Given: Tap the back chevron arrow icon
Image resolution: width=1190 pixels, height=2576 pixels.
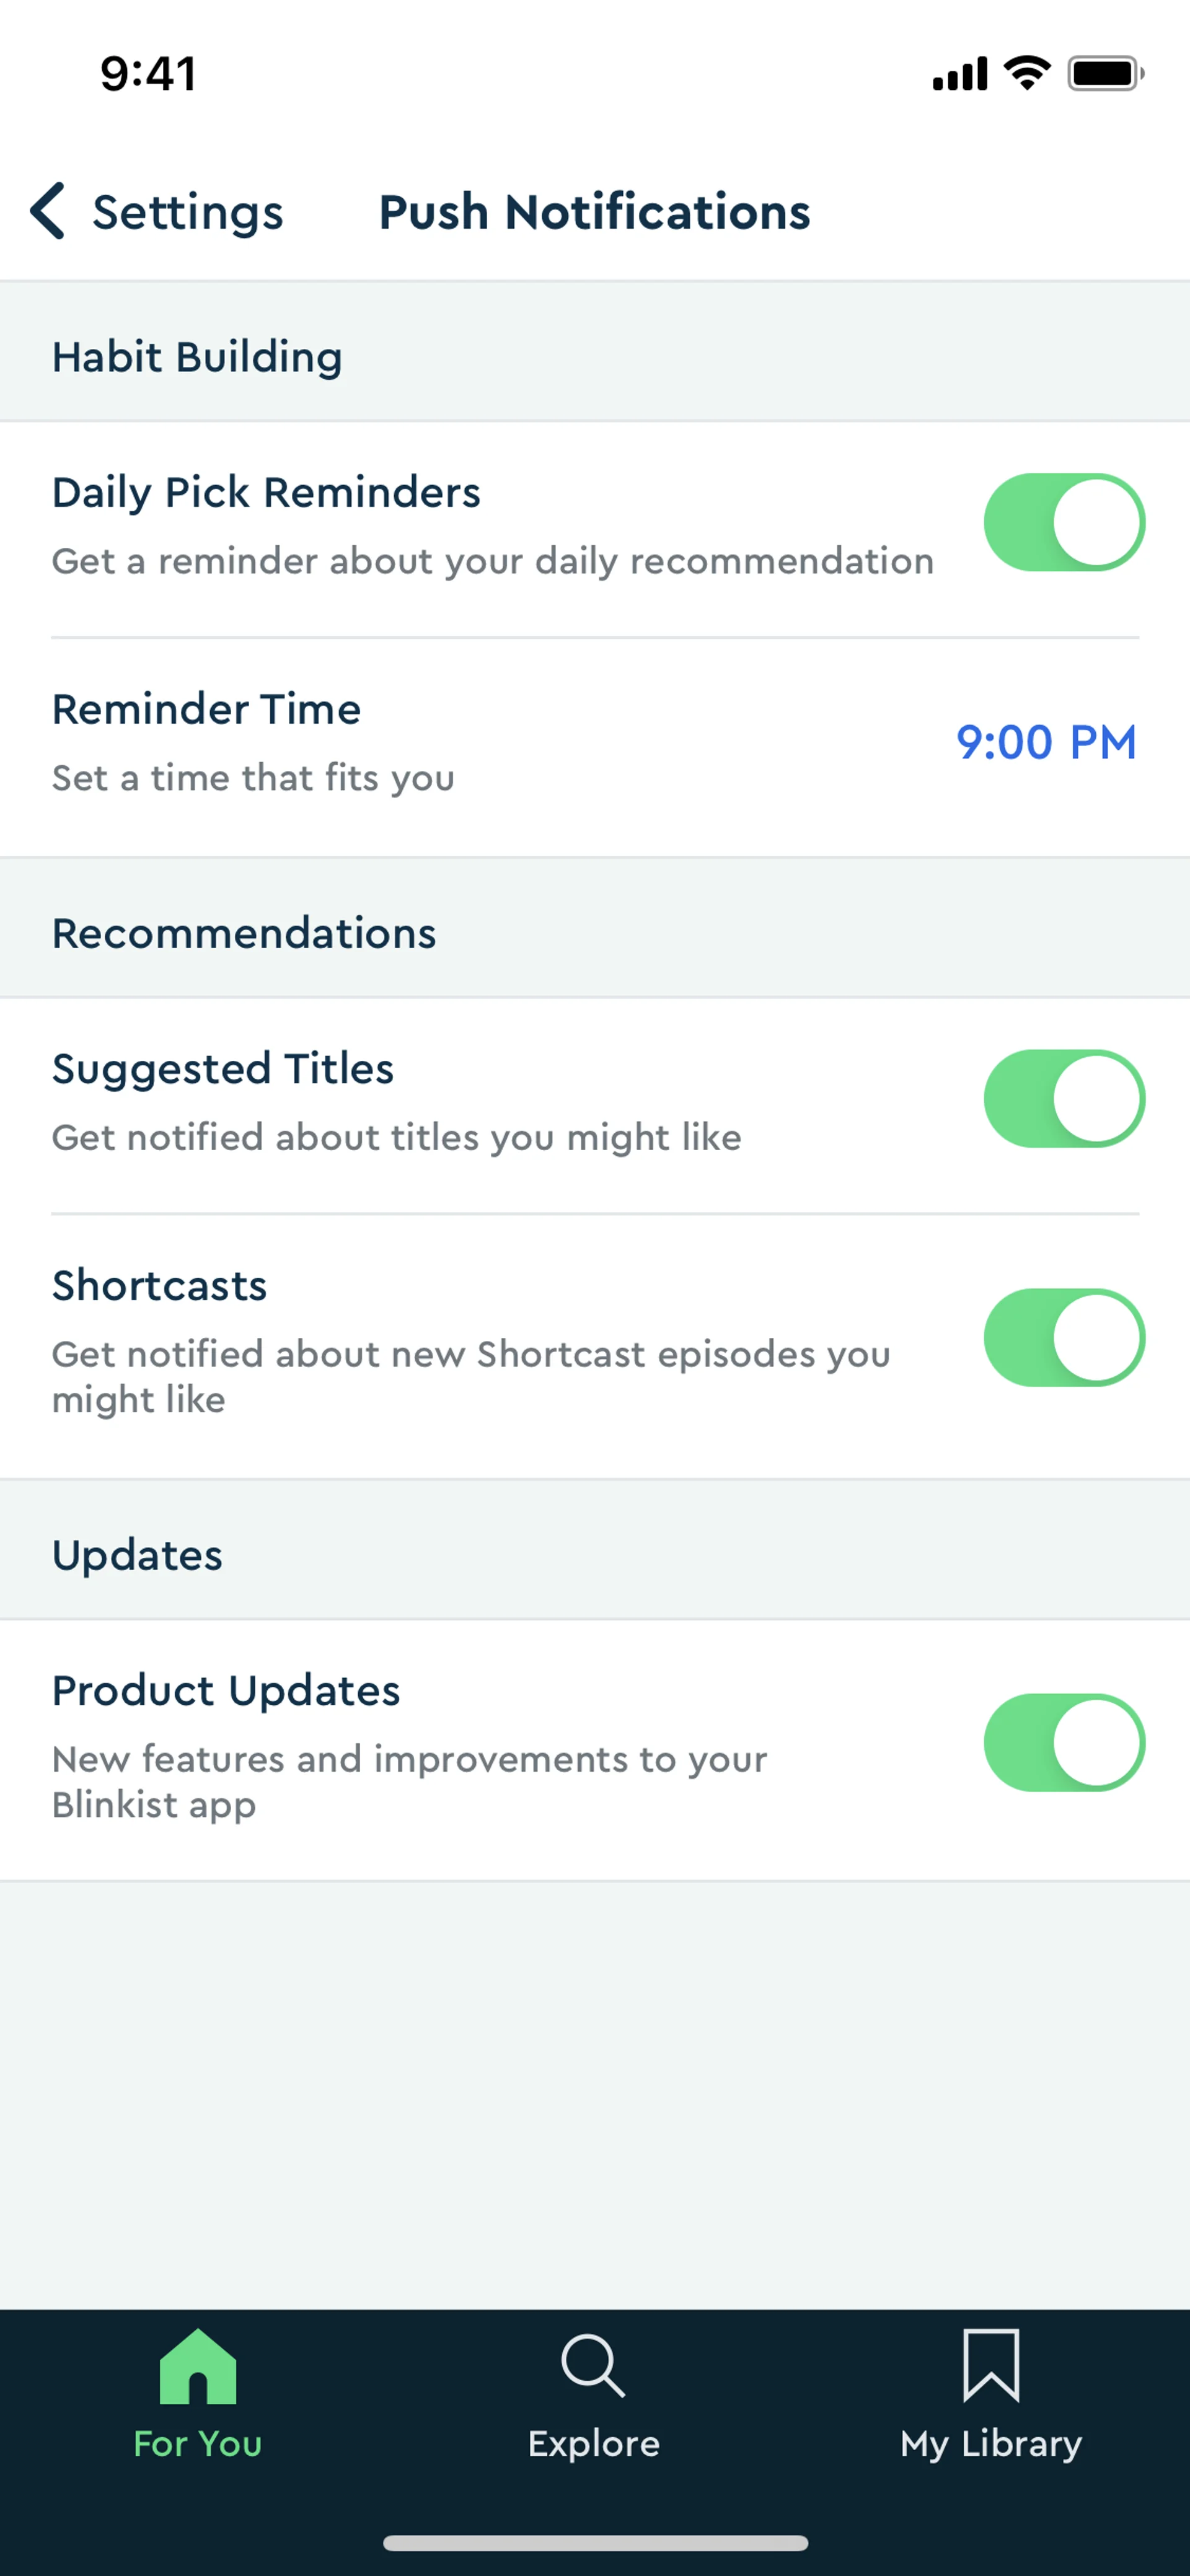Looking at the screenshot, I should click(x=47, y=211).
